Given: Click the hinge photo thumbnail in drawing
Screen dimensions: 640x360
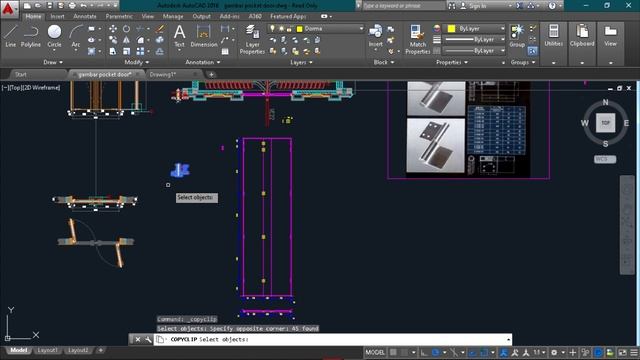Looking at the screenshot, I should [x=436, y=146].
